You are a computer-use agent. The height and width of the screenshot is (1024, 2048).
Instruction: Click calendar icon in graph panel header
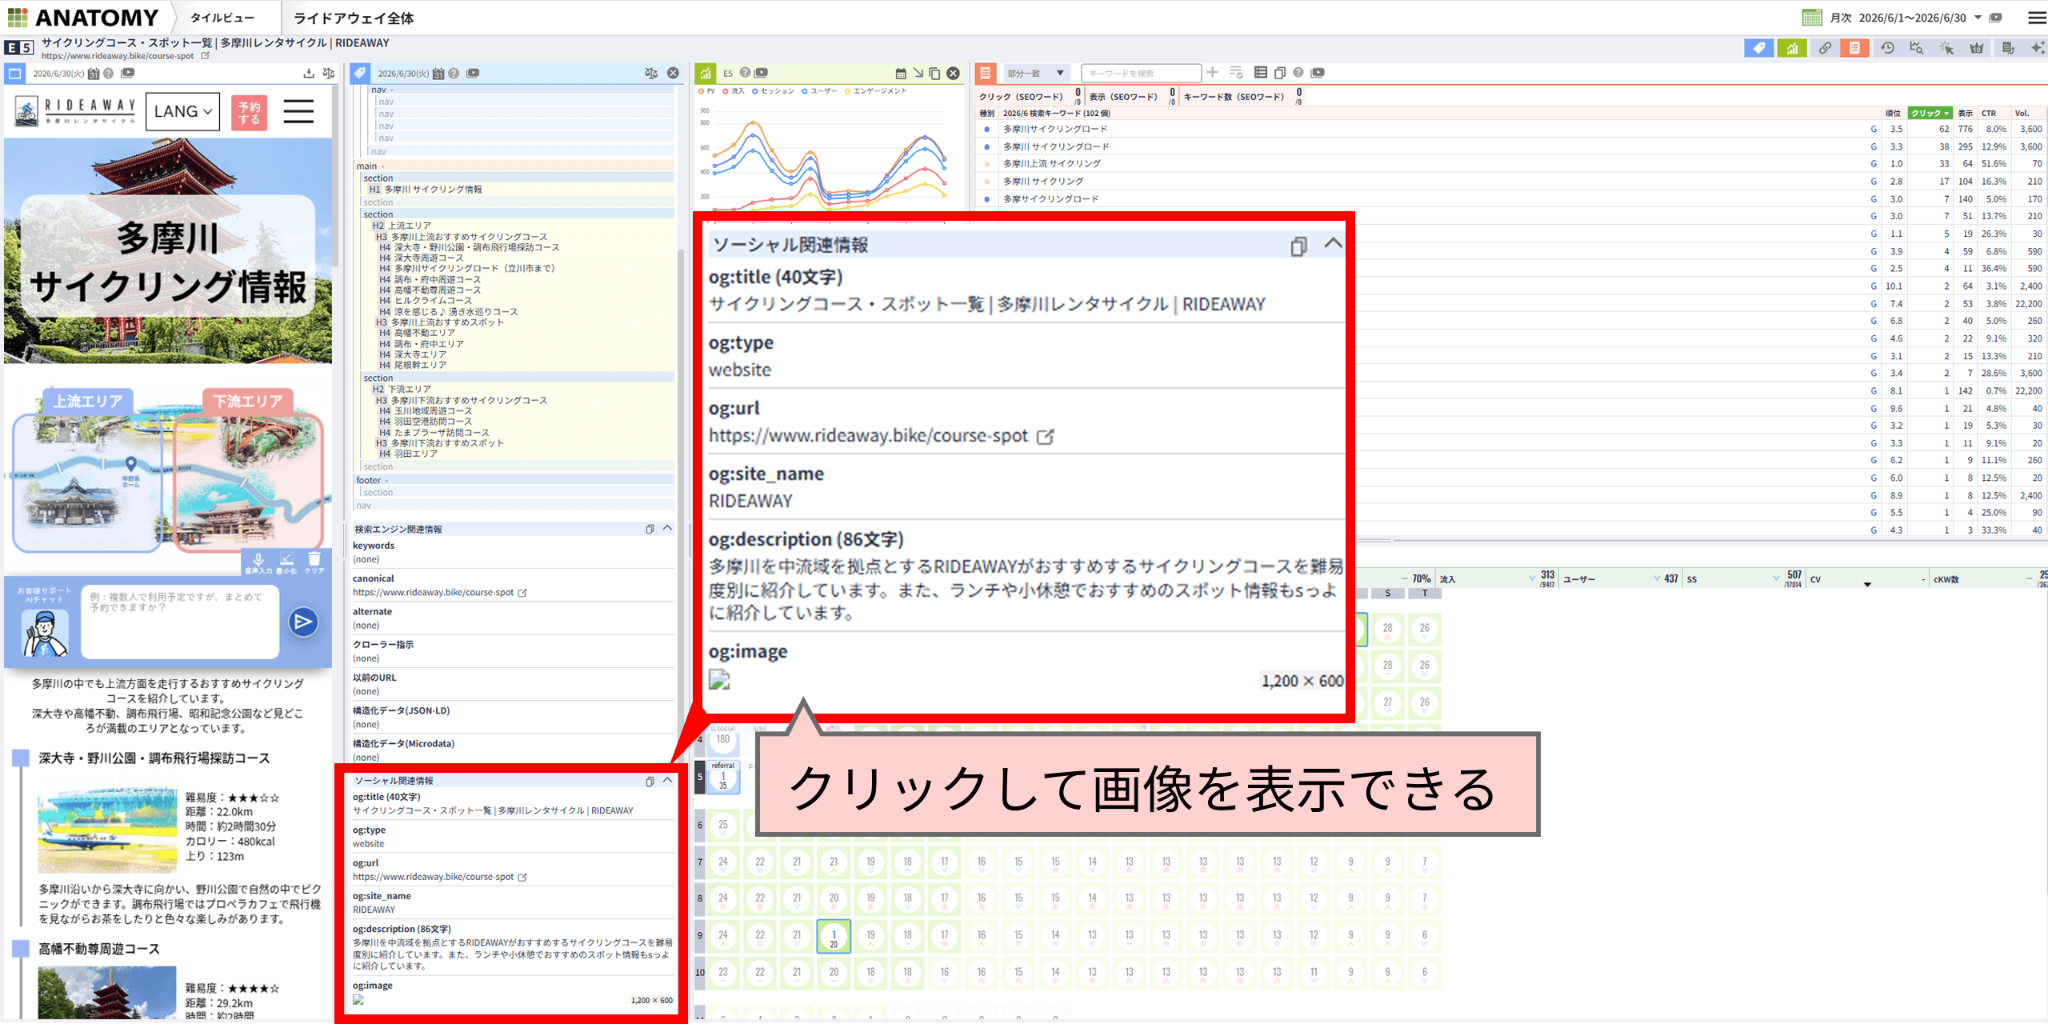[900, 73]
